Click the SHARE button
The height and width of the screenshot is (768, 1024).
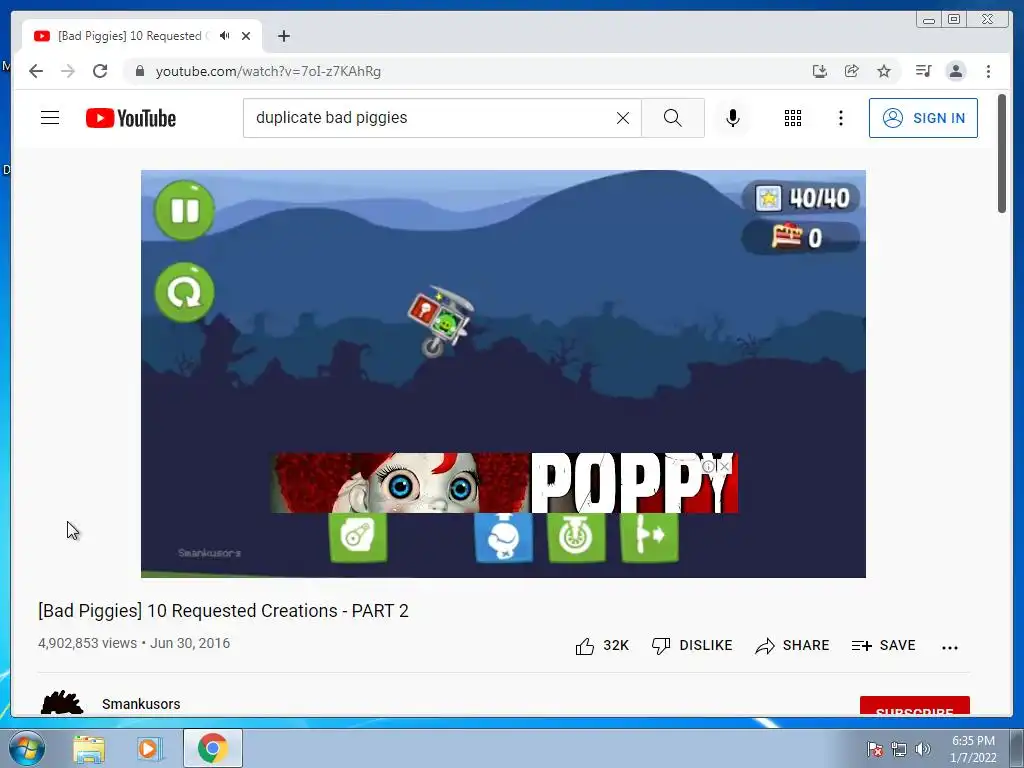792,645
